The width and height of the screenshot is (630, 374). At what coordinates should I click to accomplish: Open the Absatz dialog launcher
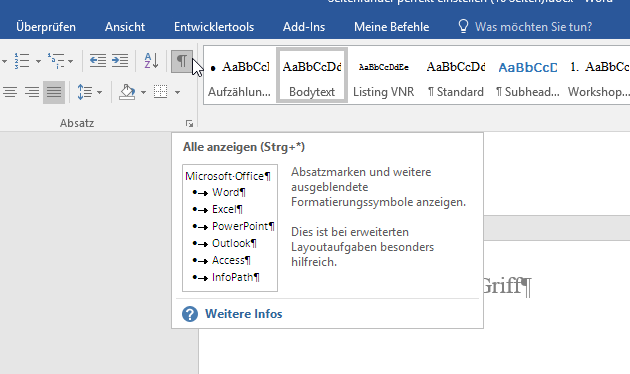[189, 123]
